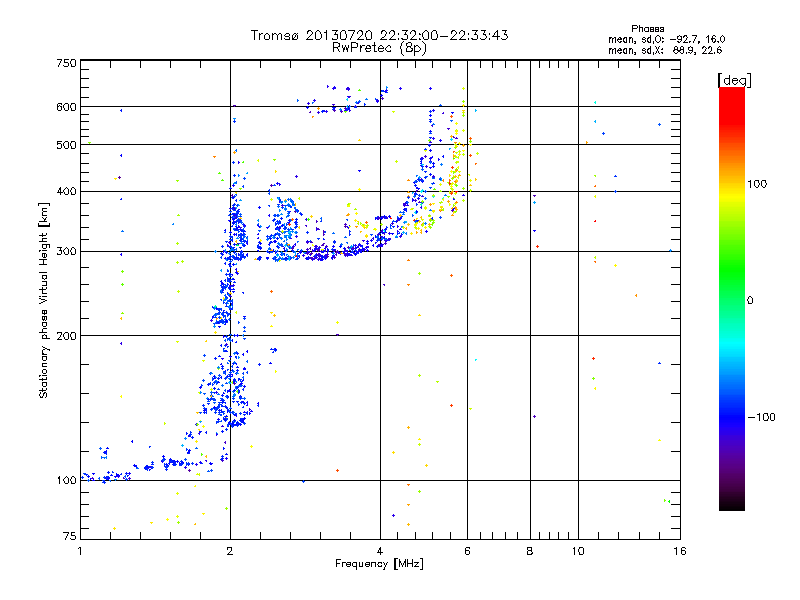Click the black bottom of the colorbar
Image resolution: width=800 pixels, height=600 pixels.
pos(732,503)
